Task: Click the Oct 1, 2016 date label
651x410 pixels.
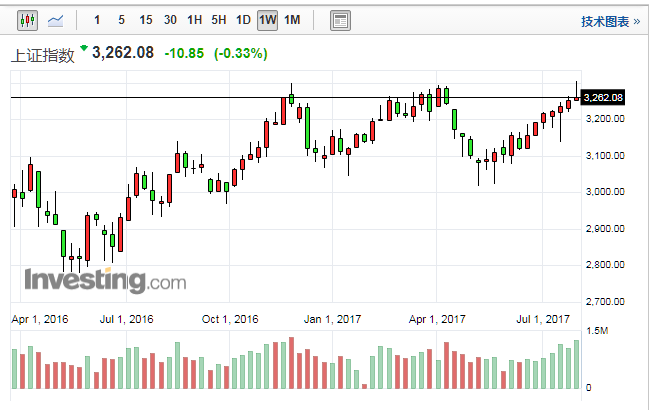Action: 230,319
